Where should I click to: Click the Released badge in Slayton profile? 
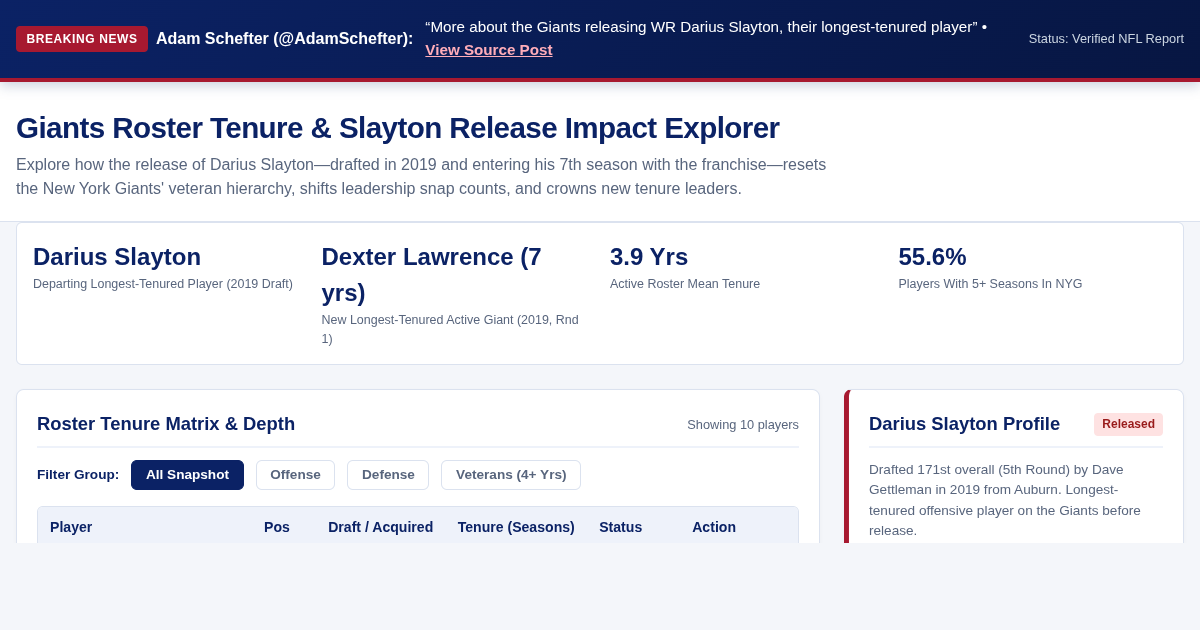(1128, 424)
